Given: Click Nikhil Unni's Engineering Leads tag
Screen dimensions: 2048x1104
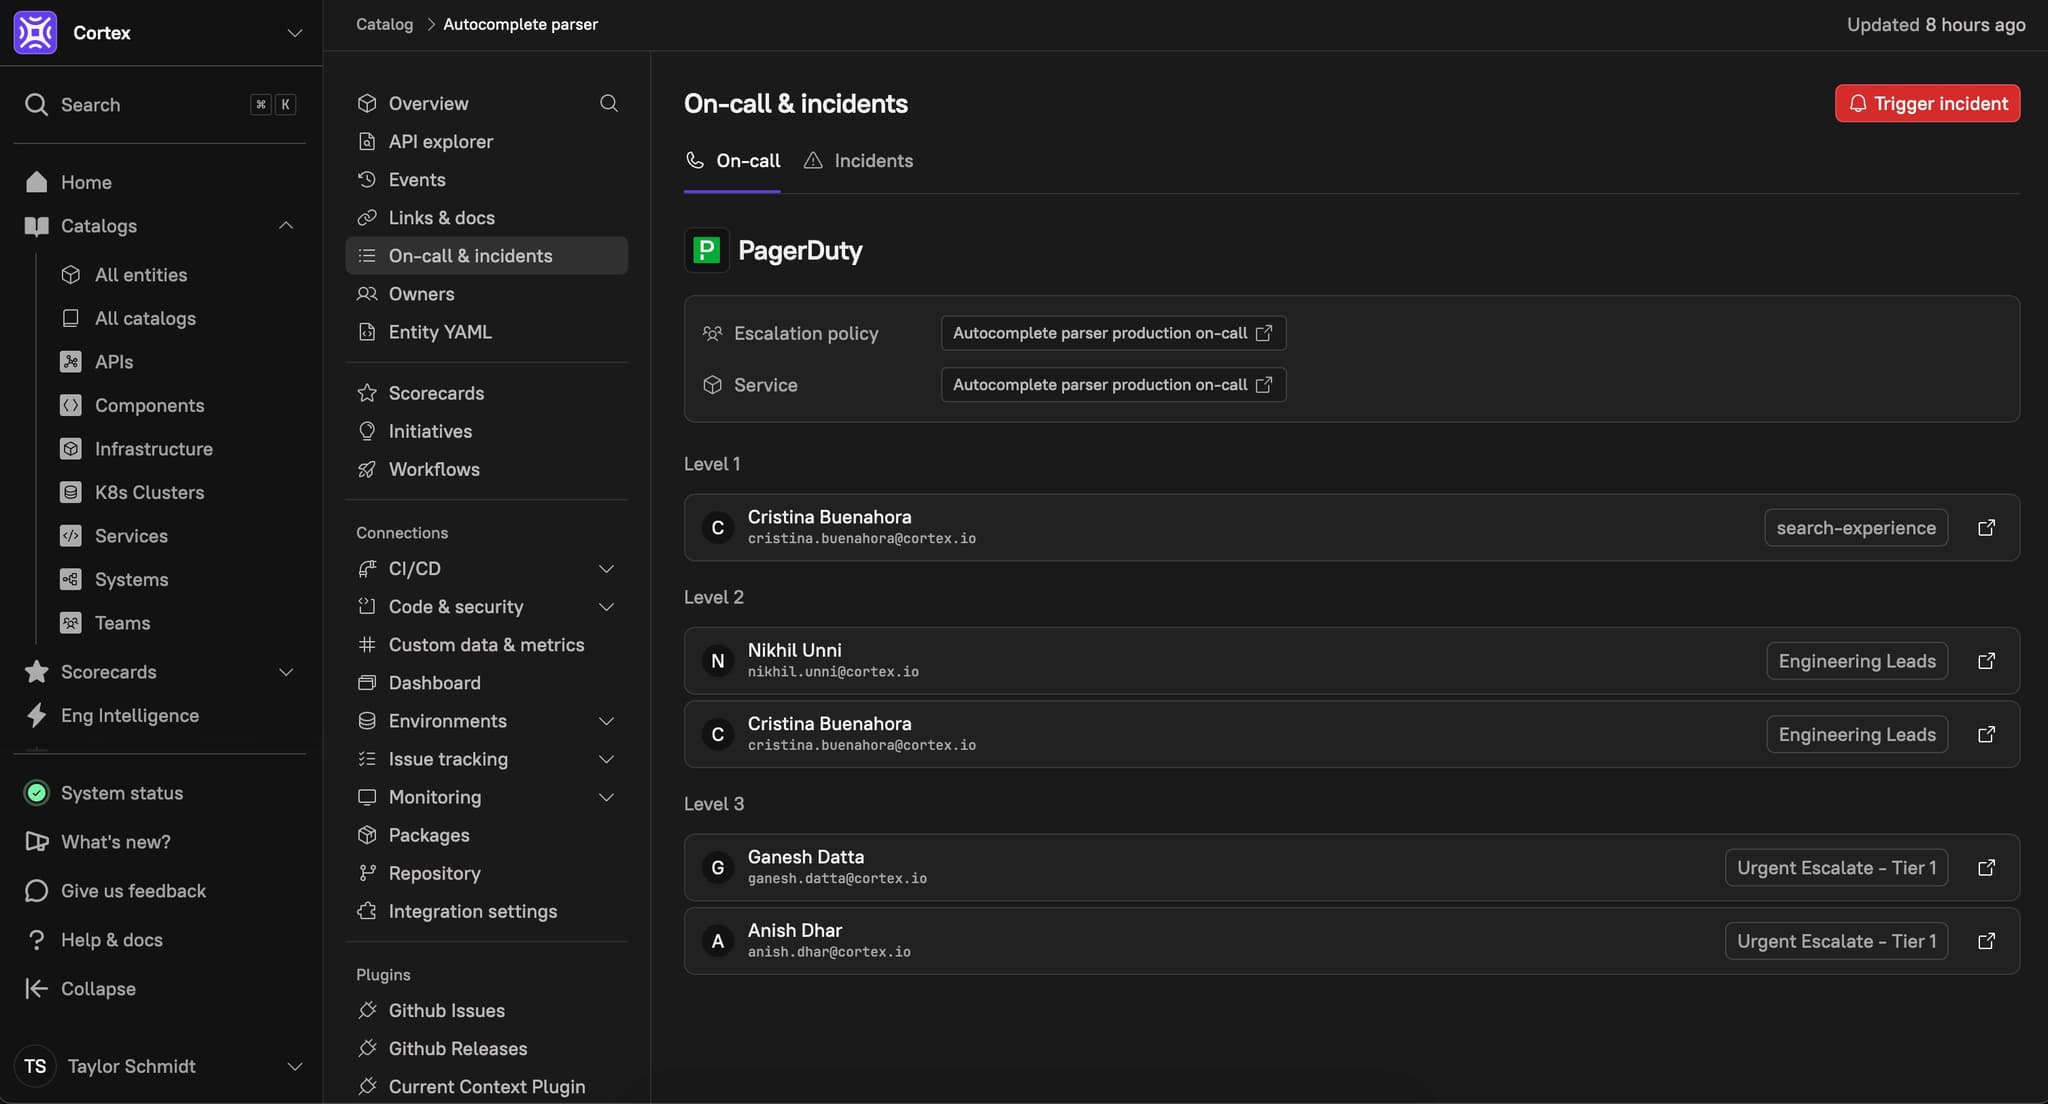Looking at the screenshot, I should [1857, 661].
